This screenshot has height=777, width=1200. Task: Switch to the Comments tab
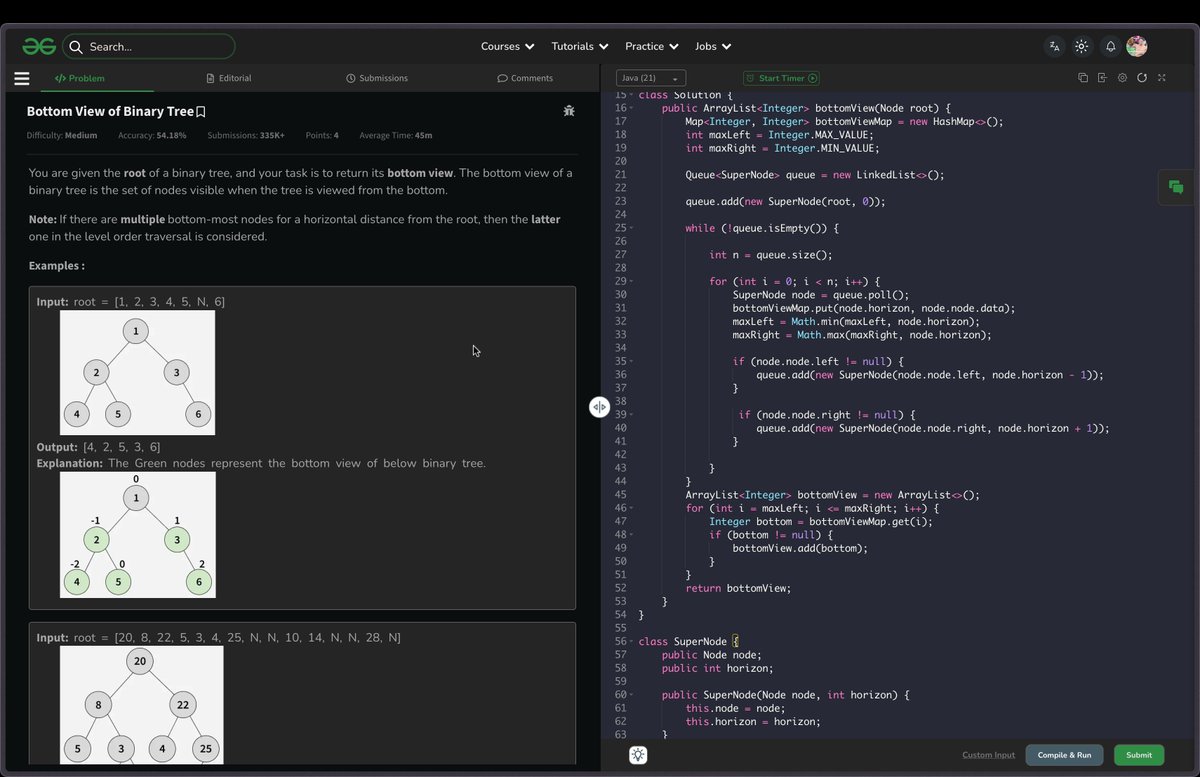(x=525, y=78)
